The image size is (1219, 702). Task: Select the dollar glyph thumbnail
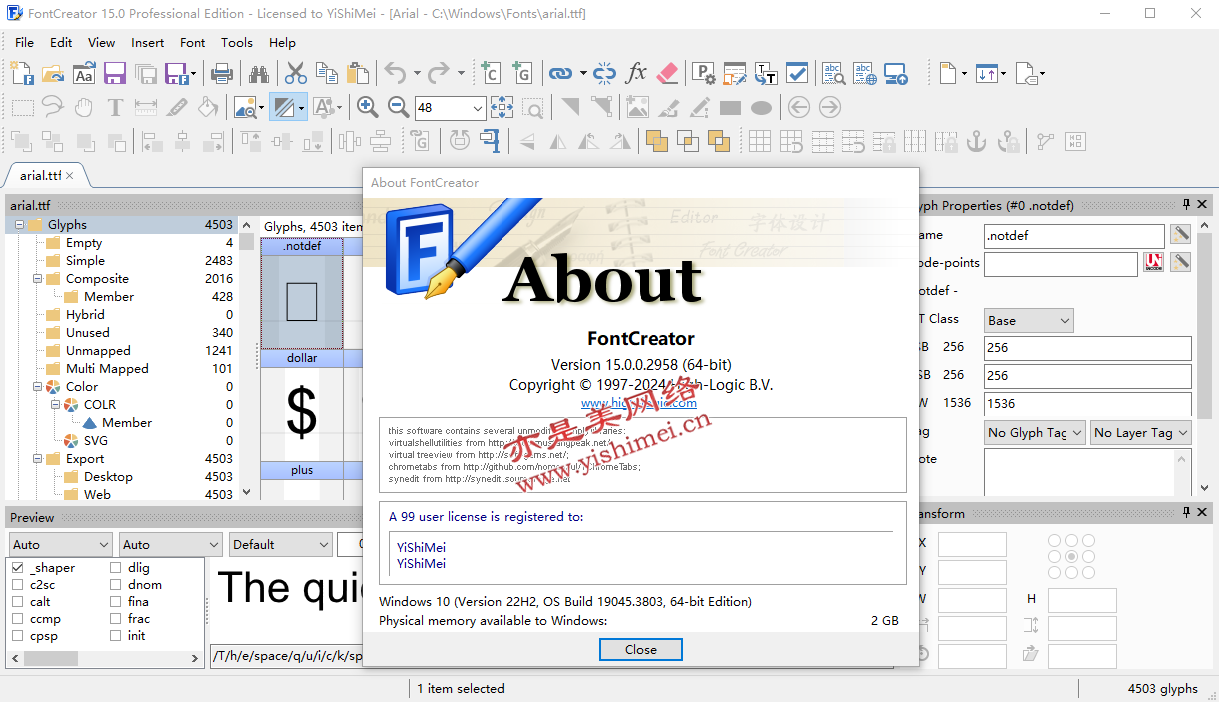301,404
